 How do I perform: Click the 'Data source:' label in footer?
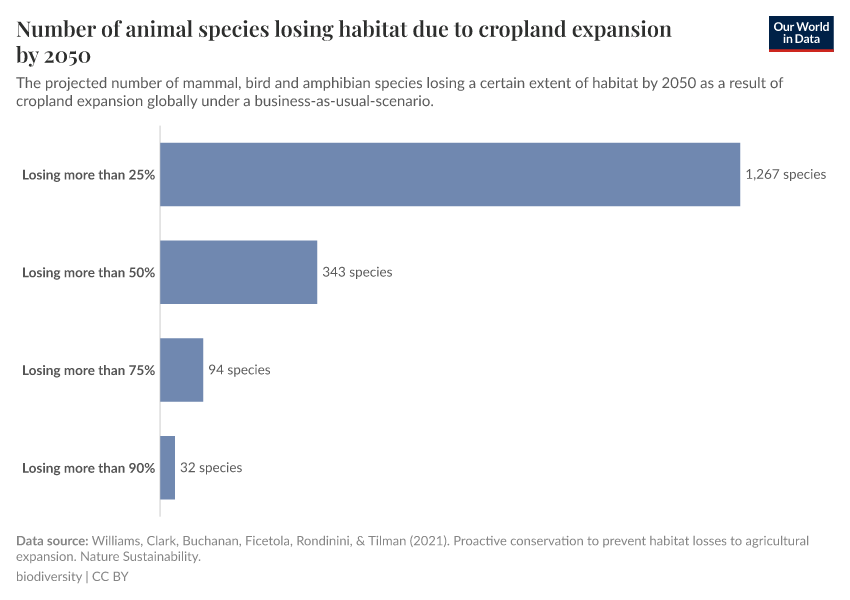52,541
